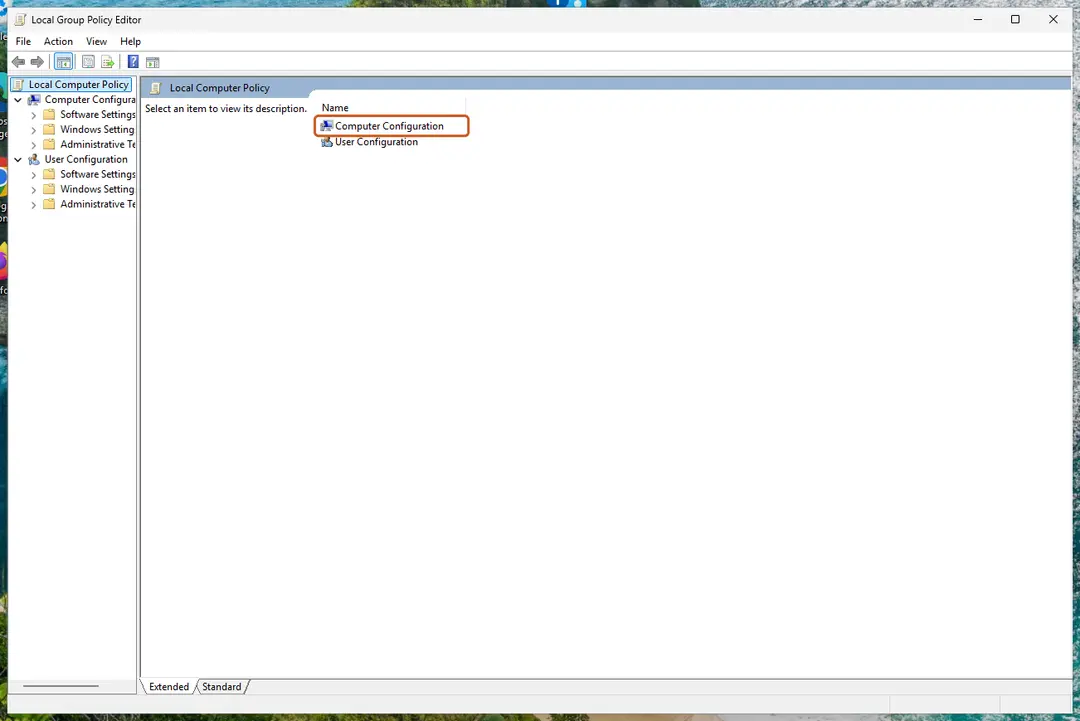Open the View menu
The height and width of the screenshot is (721, 1080).
[x=96, y=41]
